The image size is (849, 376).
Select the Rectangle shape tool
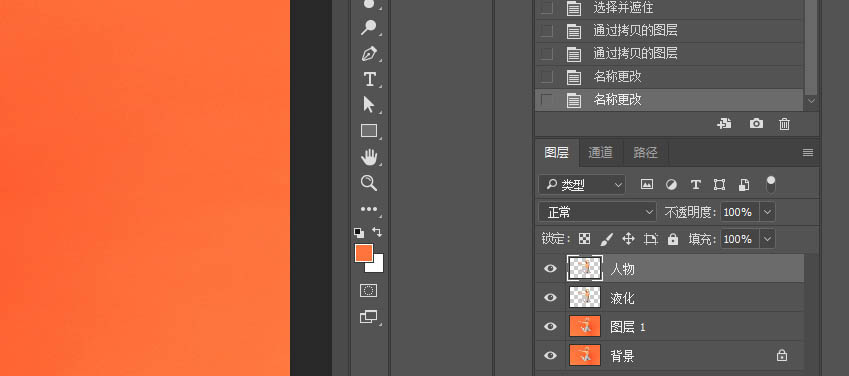coord(369,131)
